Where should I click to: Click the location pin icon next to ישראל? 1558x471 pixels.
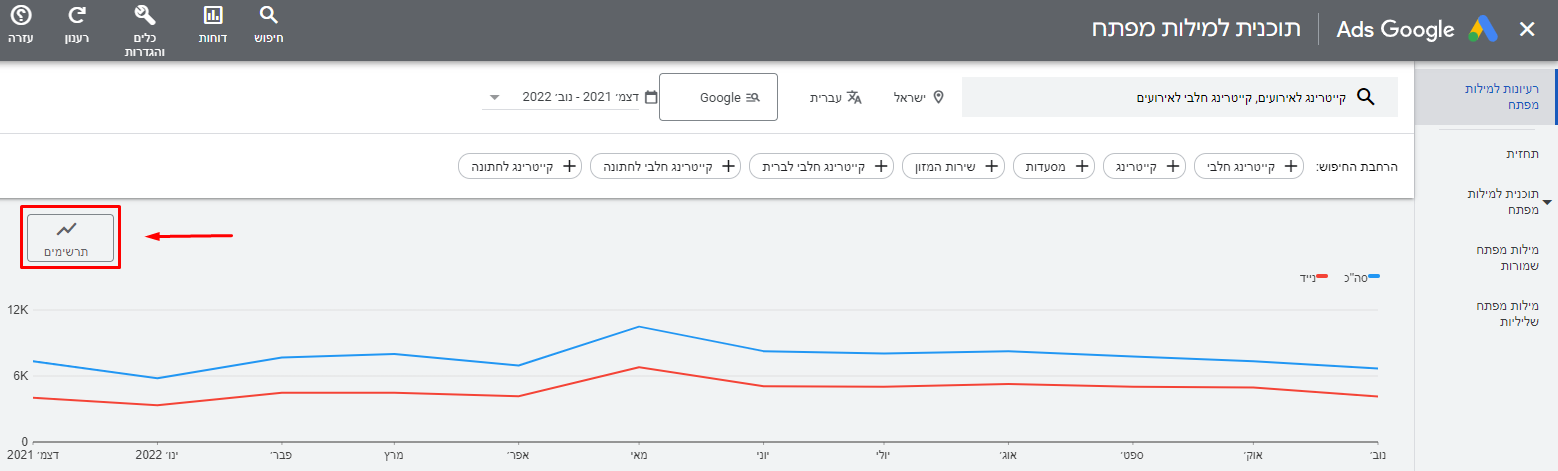pyautogui.click(x=937, y=97)
